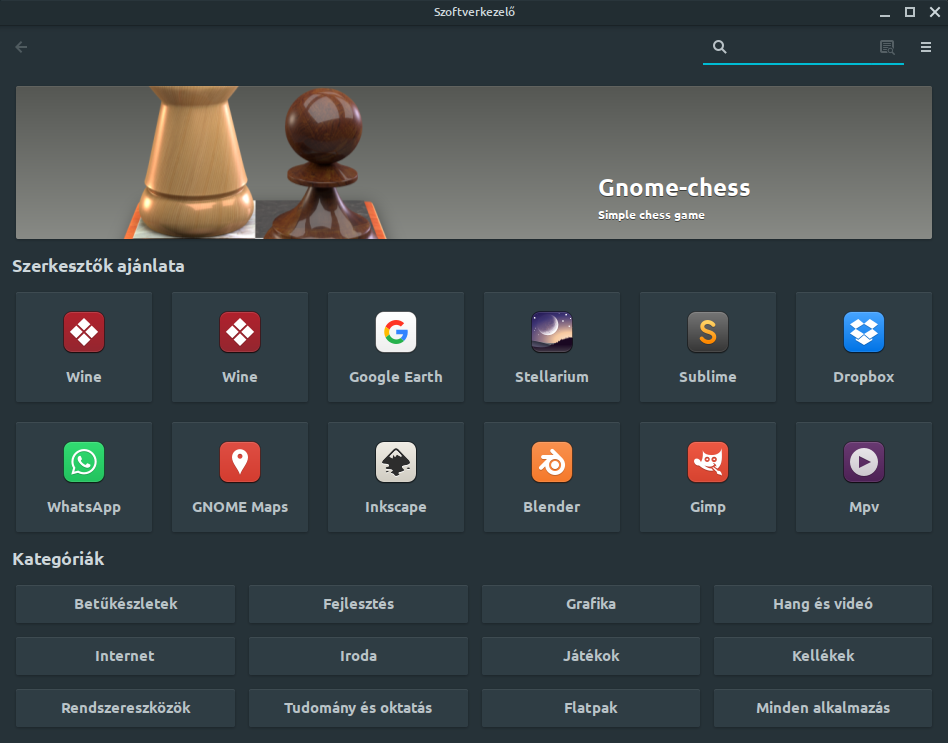Open Tudomány és oktatás category

pyautogui.click(x=359, y=708)
